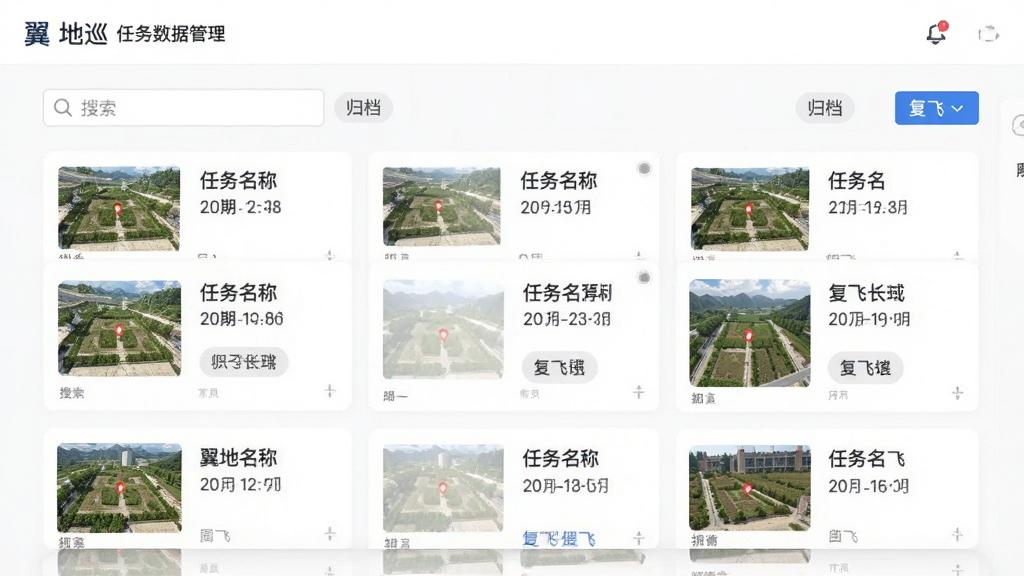Click the 归档 button left of the blue 复飞 dropdown

825,108
